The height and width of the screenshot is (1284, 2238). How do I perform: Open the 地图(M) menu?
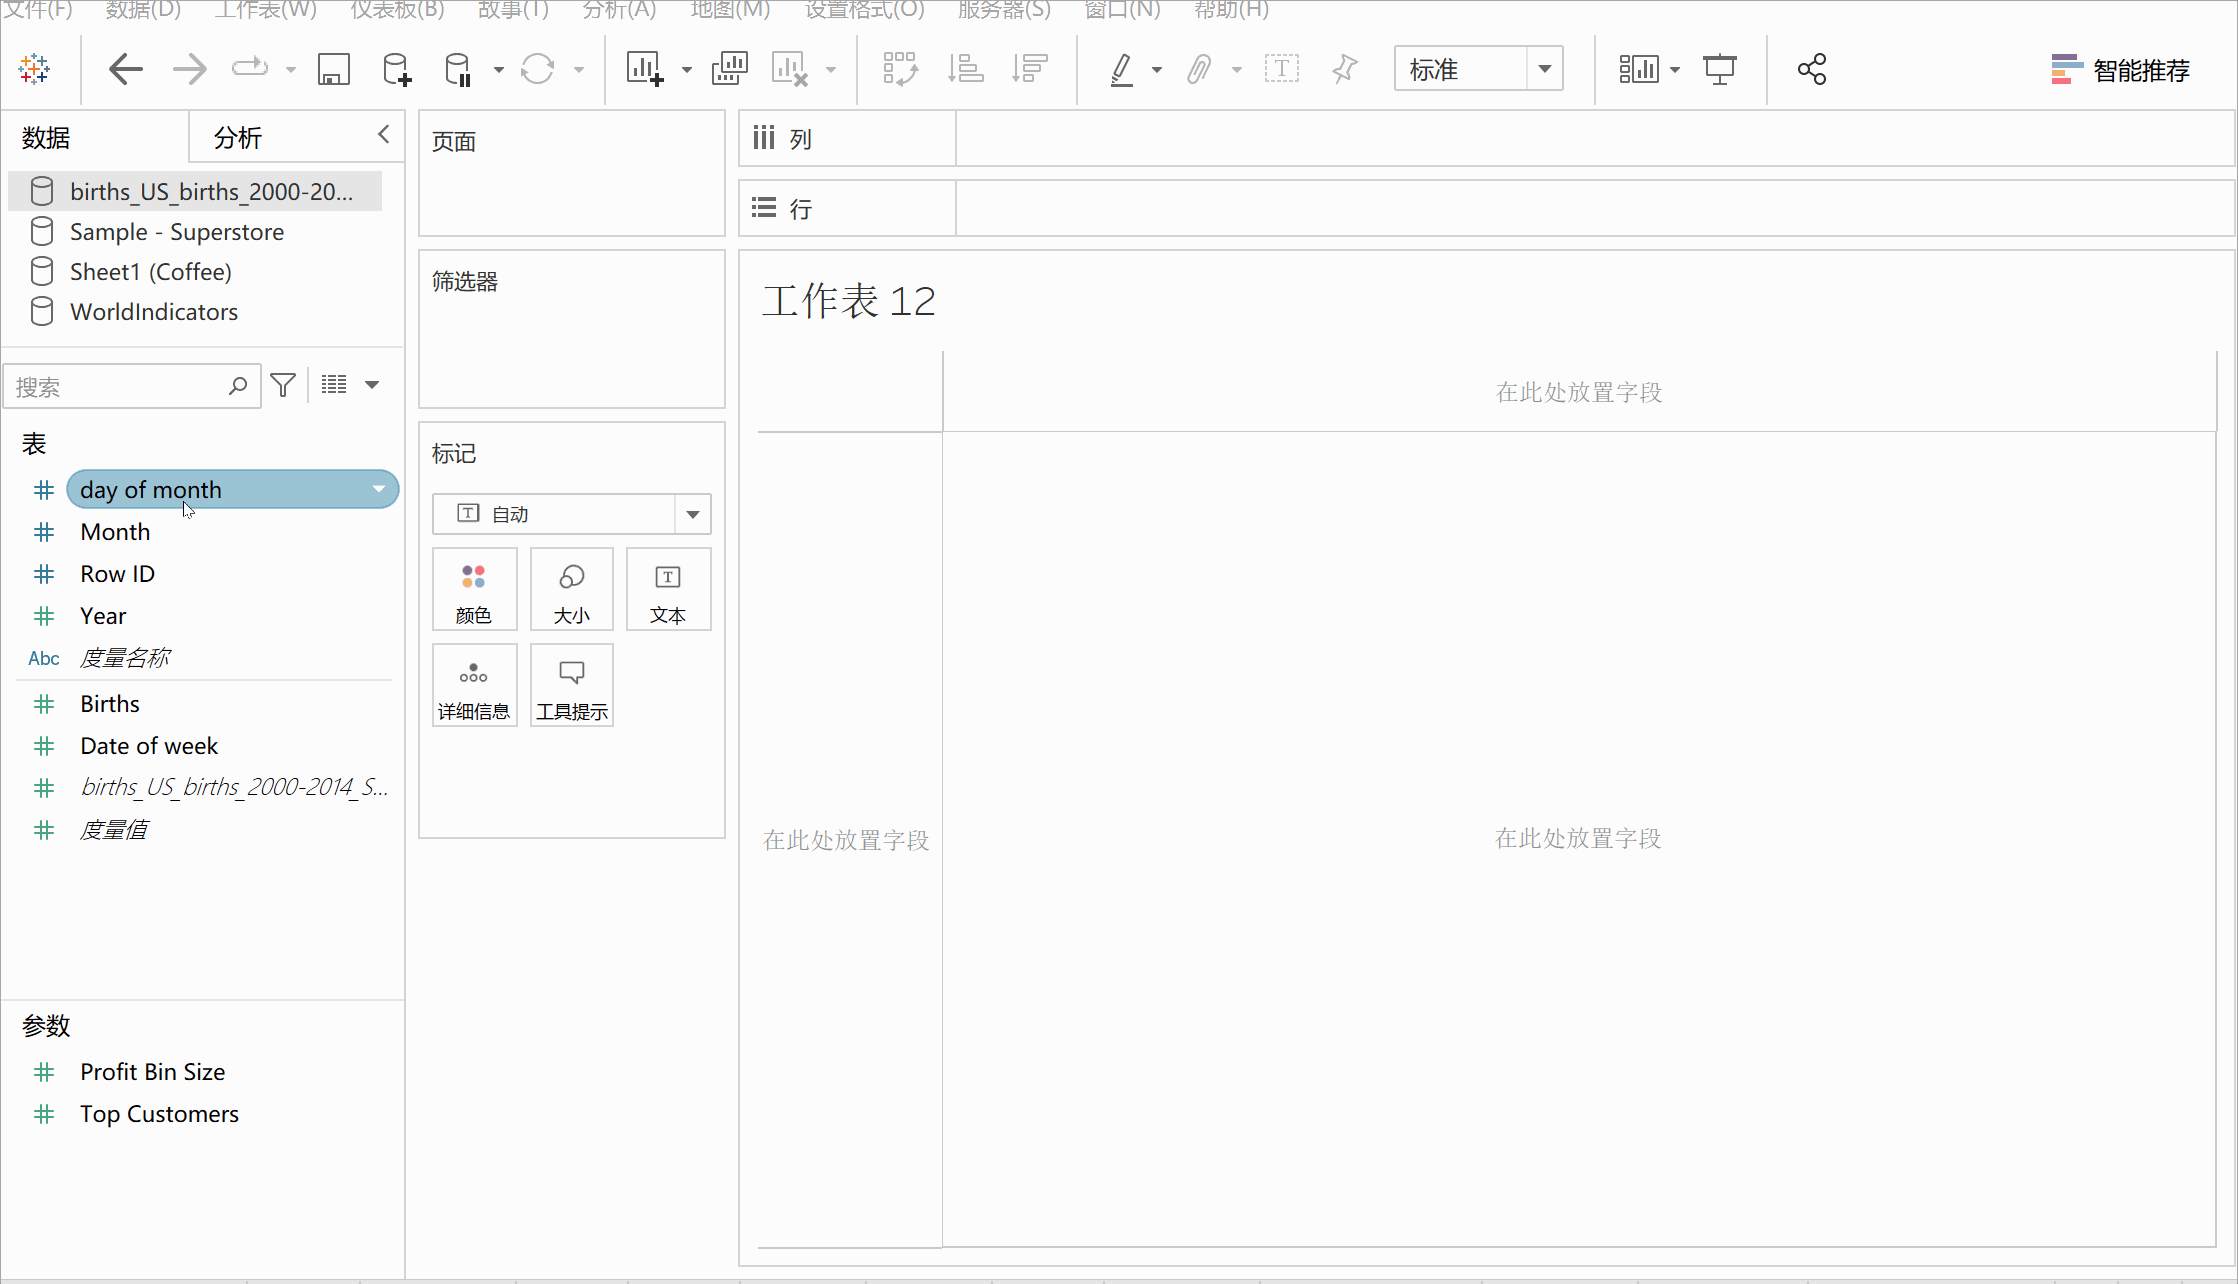click(x=730, y=10)
